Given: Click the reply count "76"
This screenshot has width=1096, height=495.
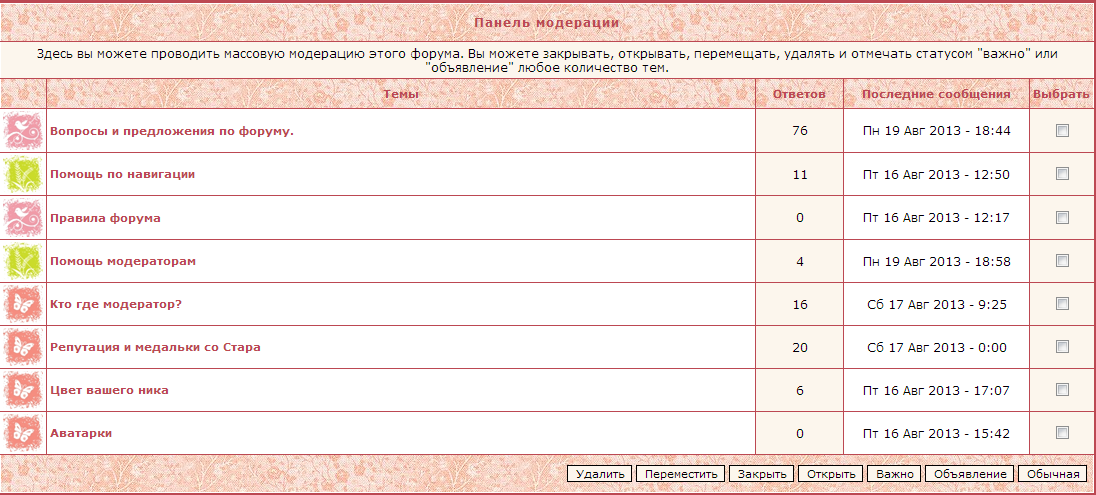Looking at the screenshot, I should pos(800,131).
